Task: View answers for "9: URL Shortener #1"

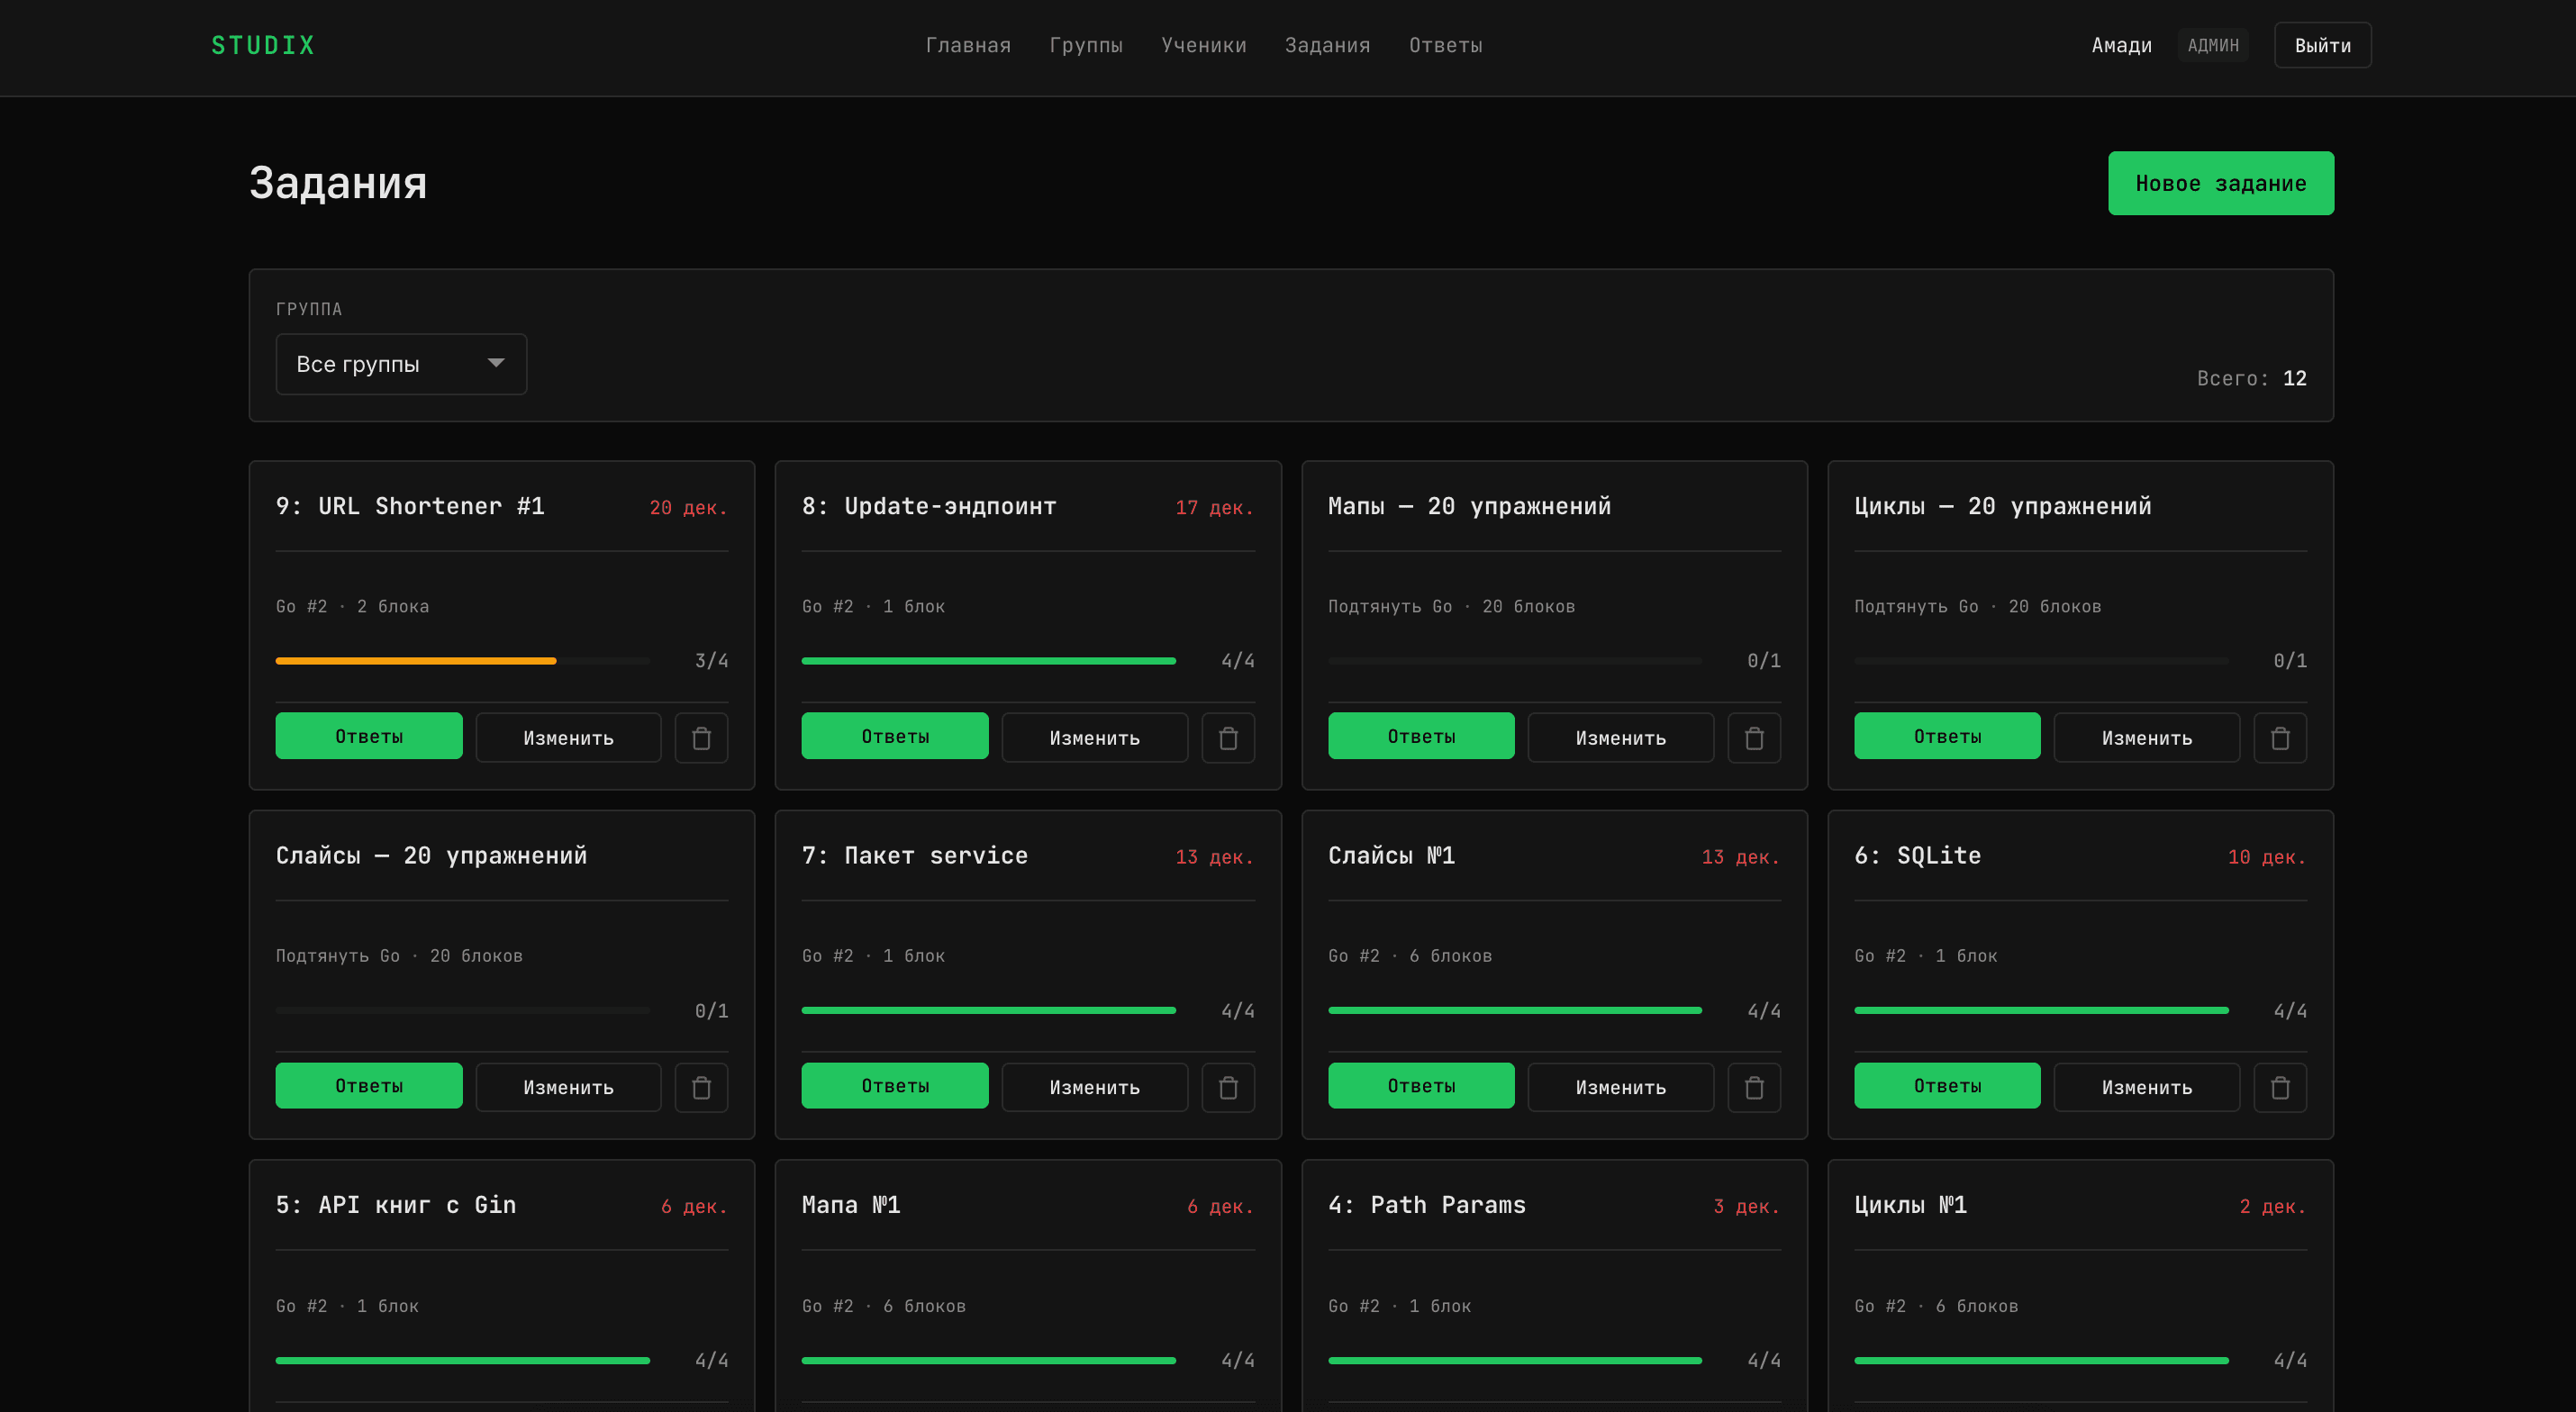Action: click(369, 736)
